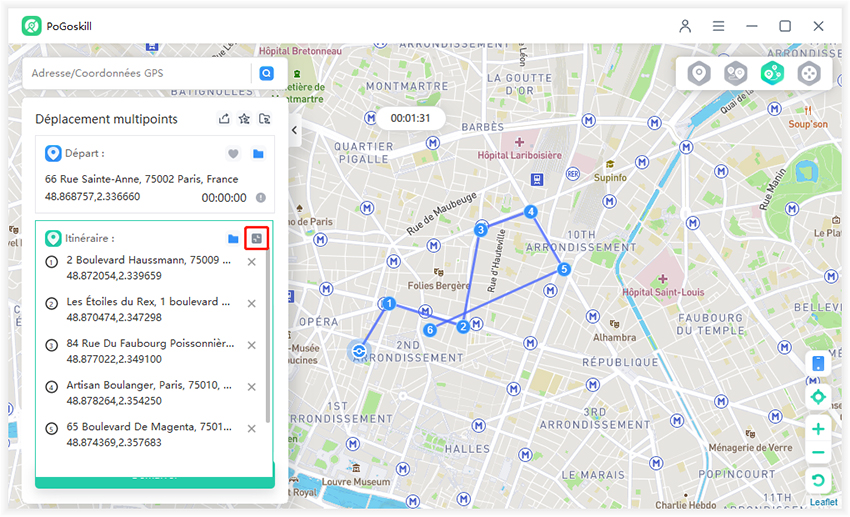Click the 00:01:31 timer bubble on map
The width and height of the screenshot is (850, 517).
(410, 118)
